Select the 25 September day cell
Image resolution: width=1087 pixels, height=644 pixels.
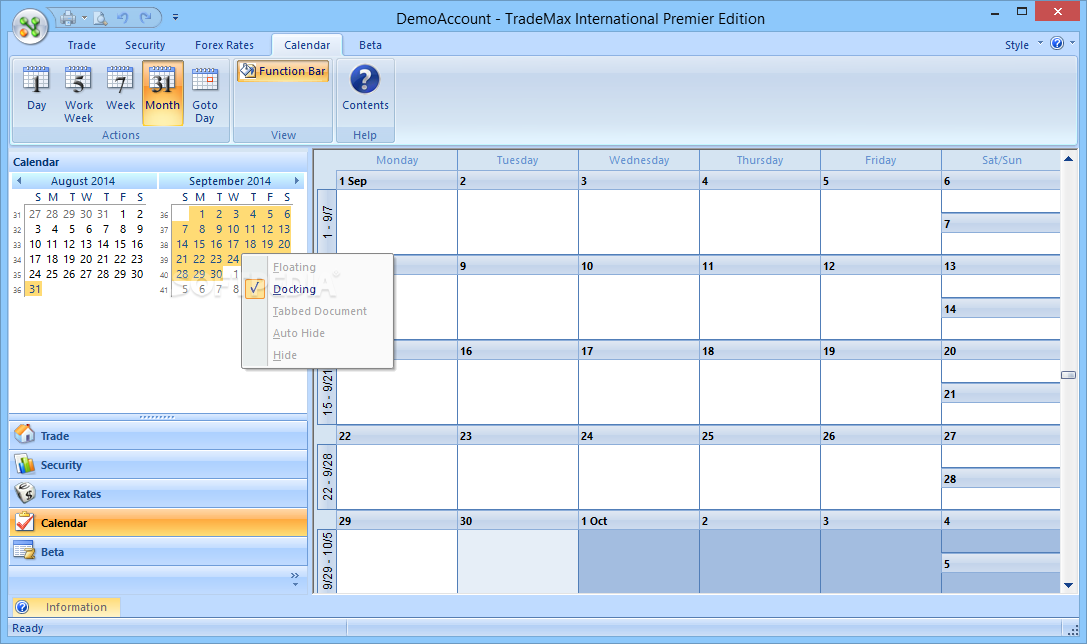(760, 468)
